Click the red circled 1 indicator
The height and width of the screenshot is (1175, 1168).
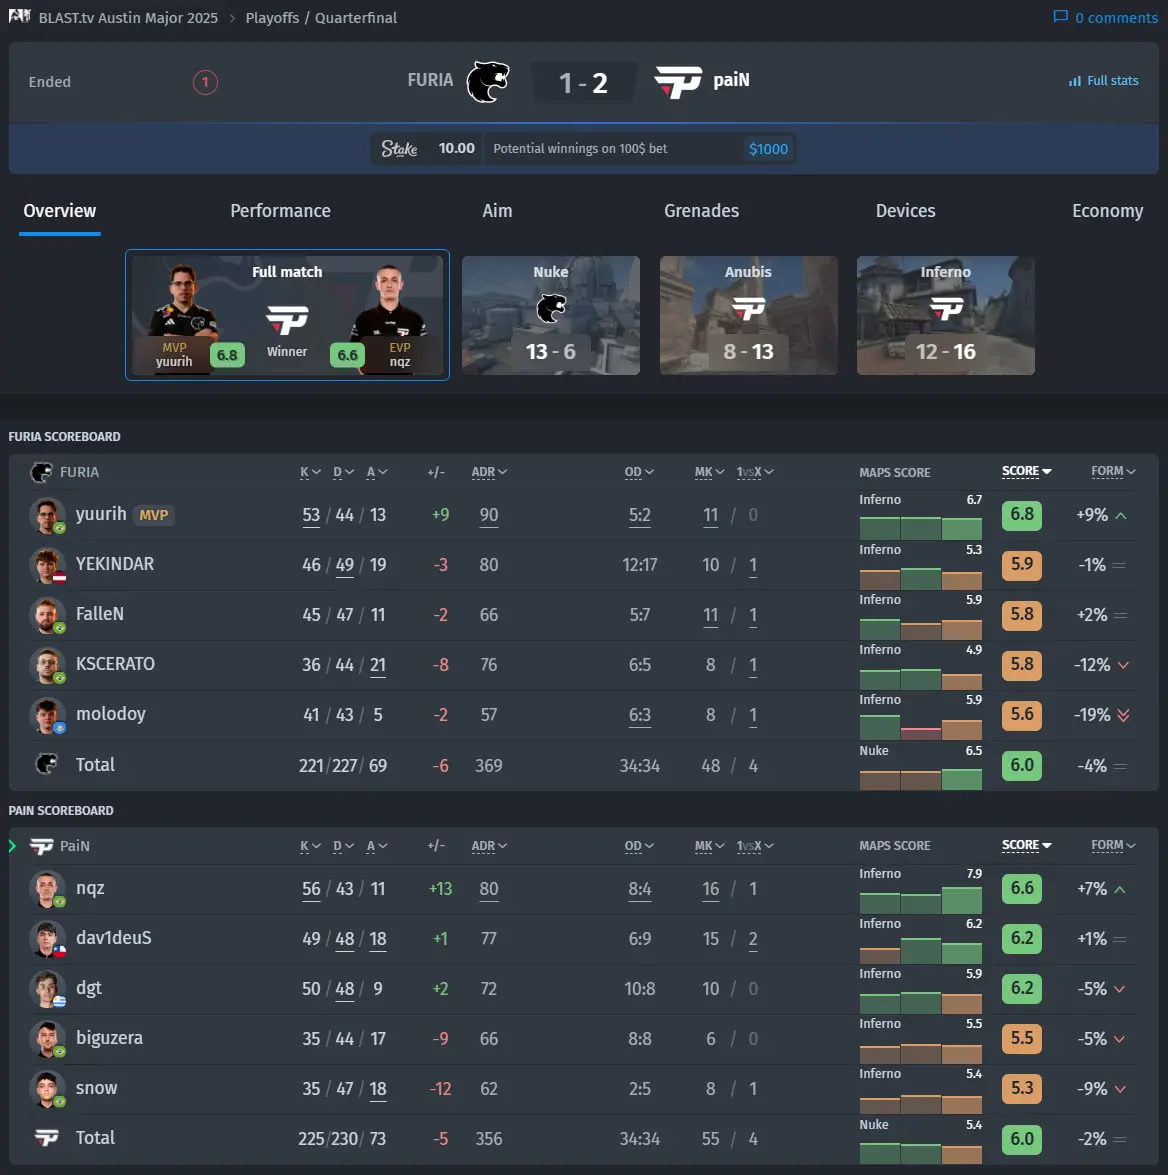pyautogui.click(x=205, y=82)
